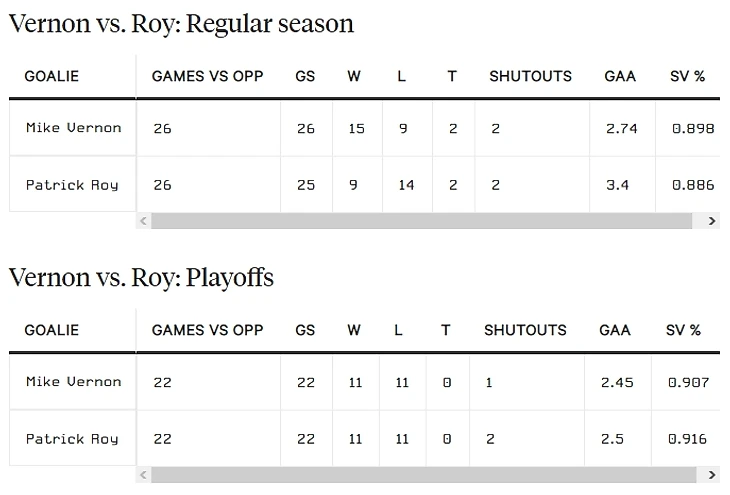Screen dimensions: 730x495
Task: Click the 'Vernon vs. Roy: Playoffs' heading
Action: tap(141, 277)
